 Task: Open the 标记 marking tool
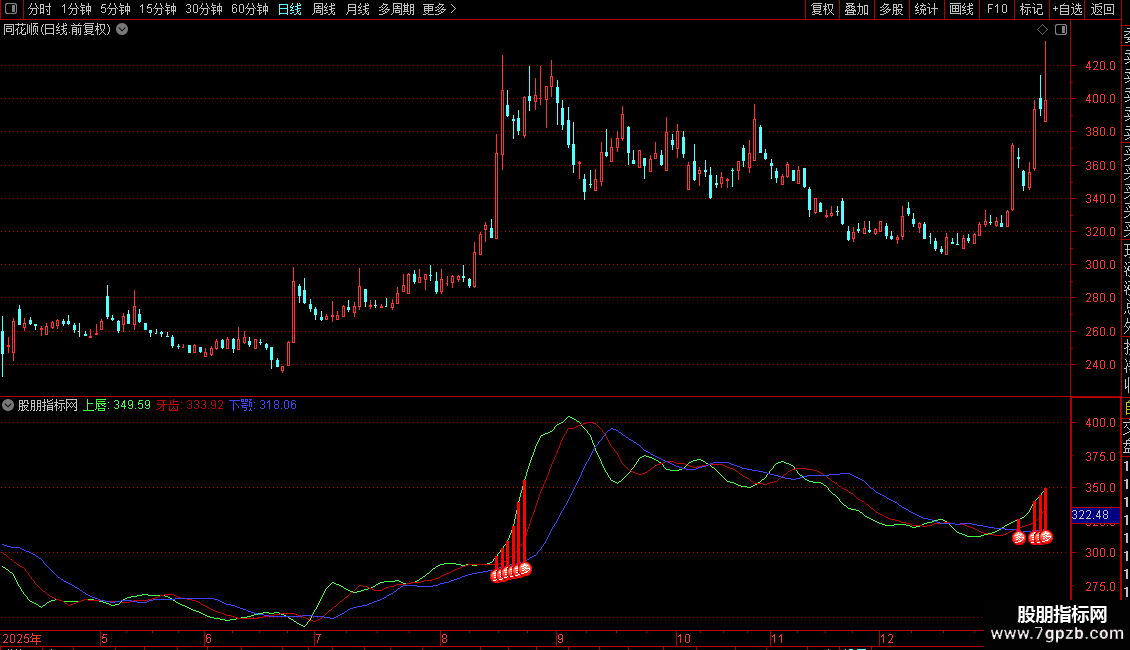click(x=1031, y=9)
